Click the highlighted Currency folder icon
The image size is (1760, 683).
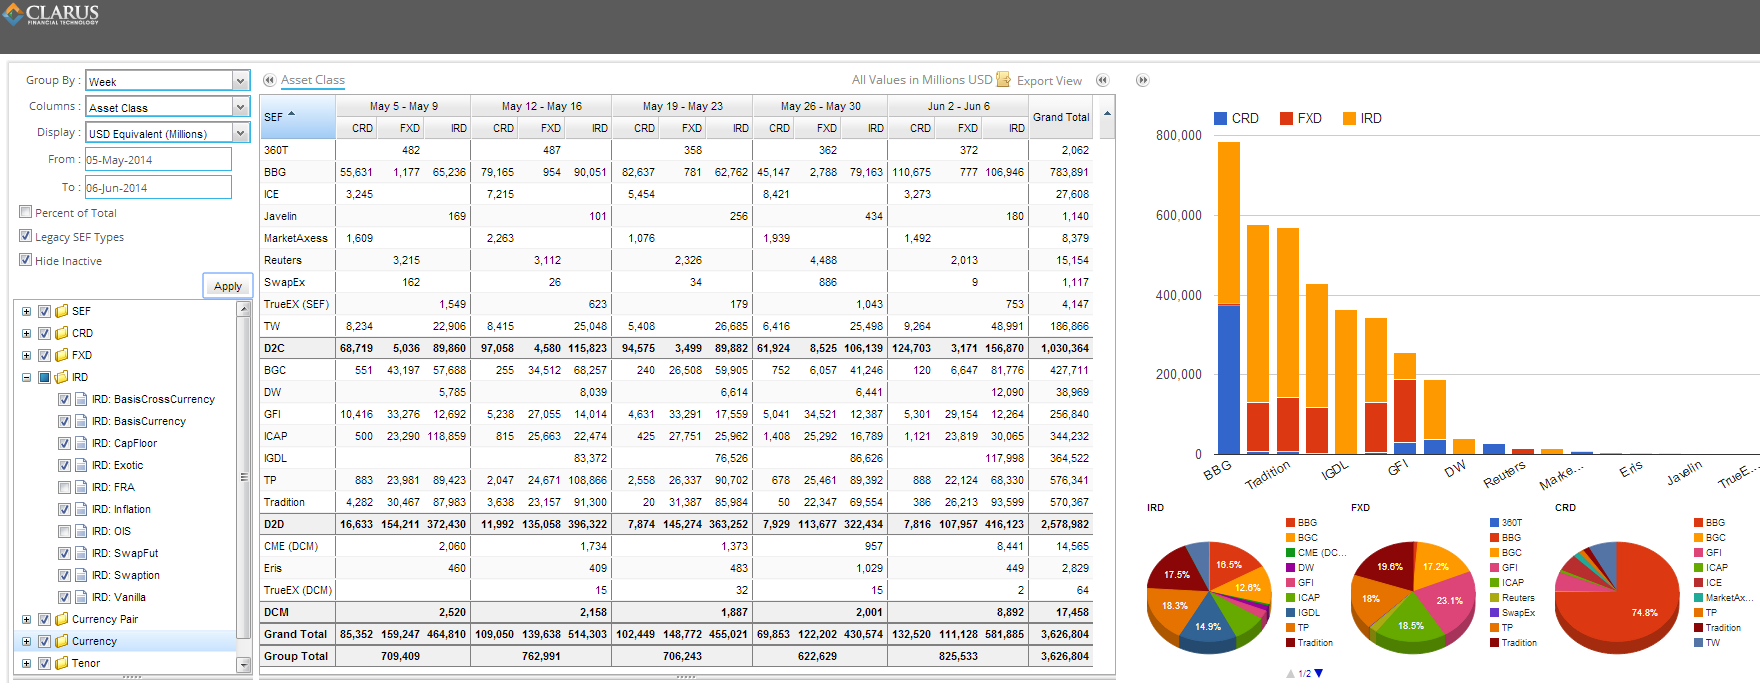[x=62, y=641]
